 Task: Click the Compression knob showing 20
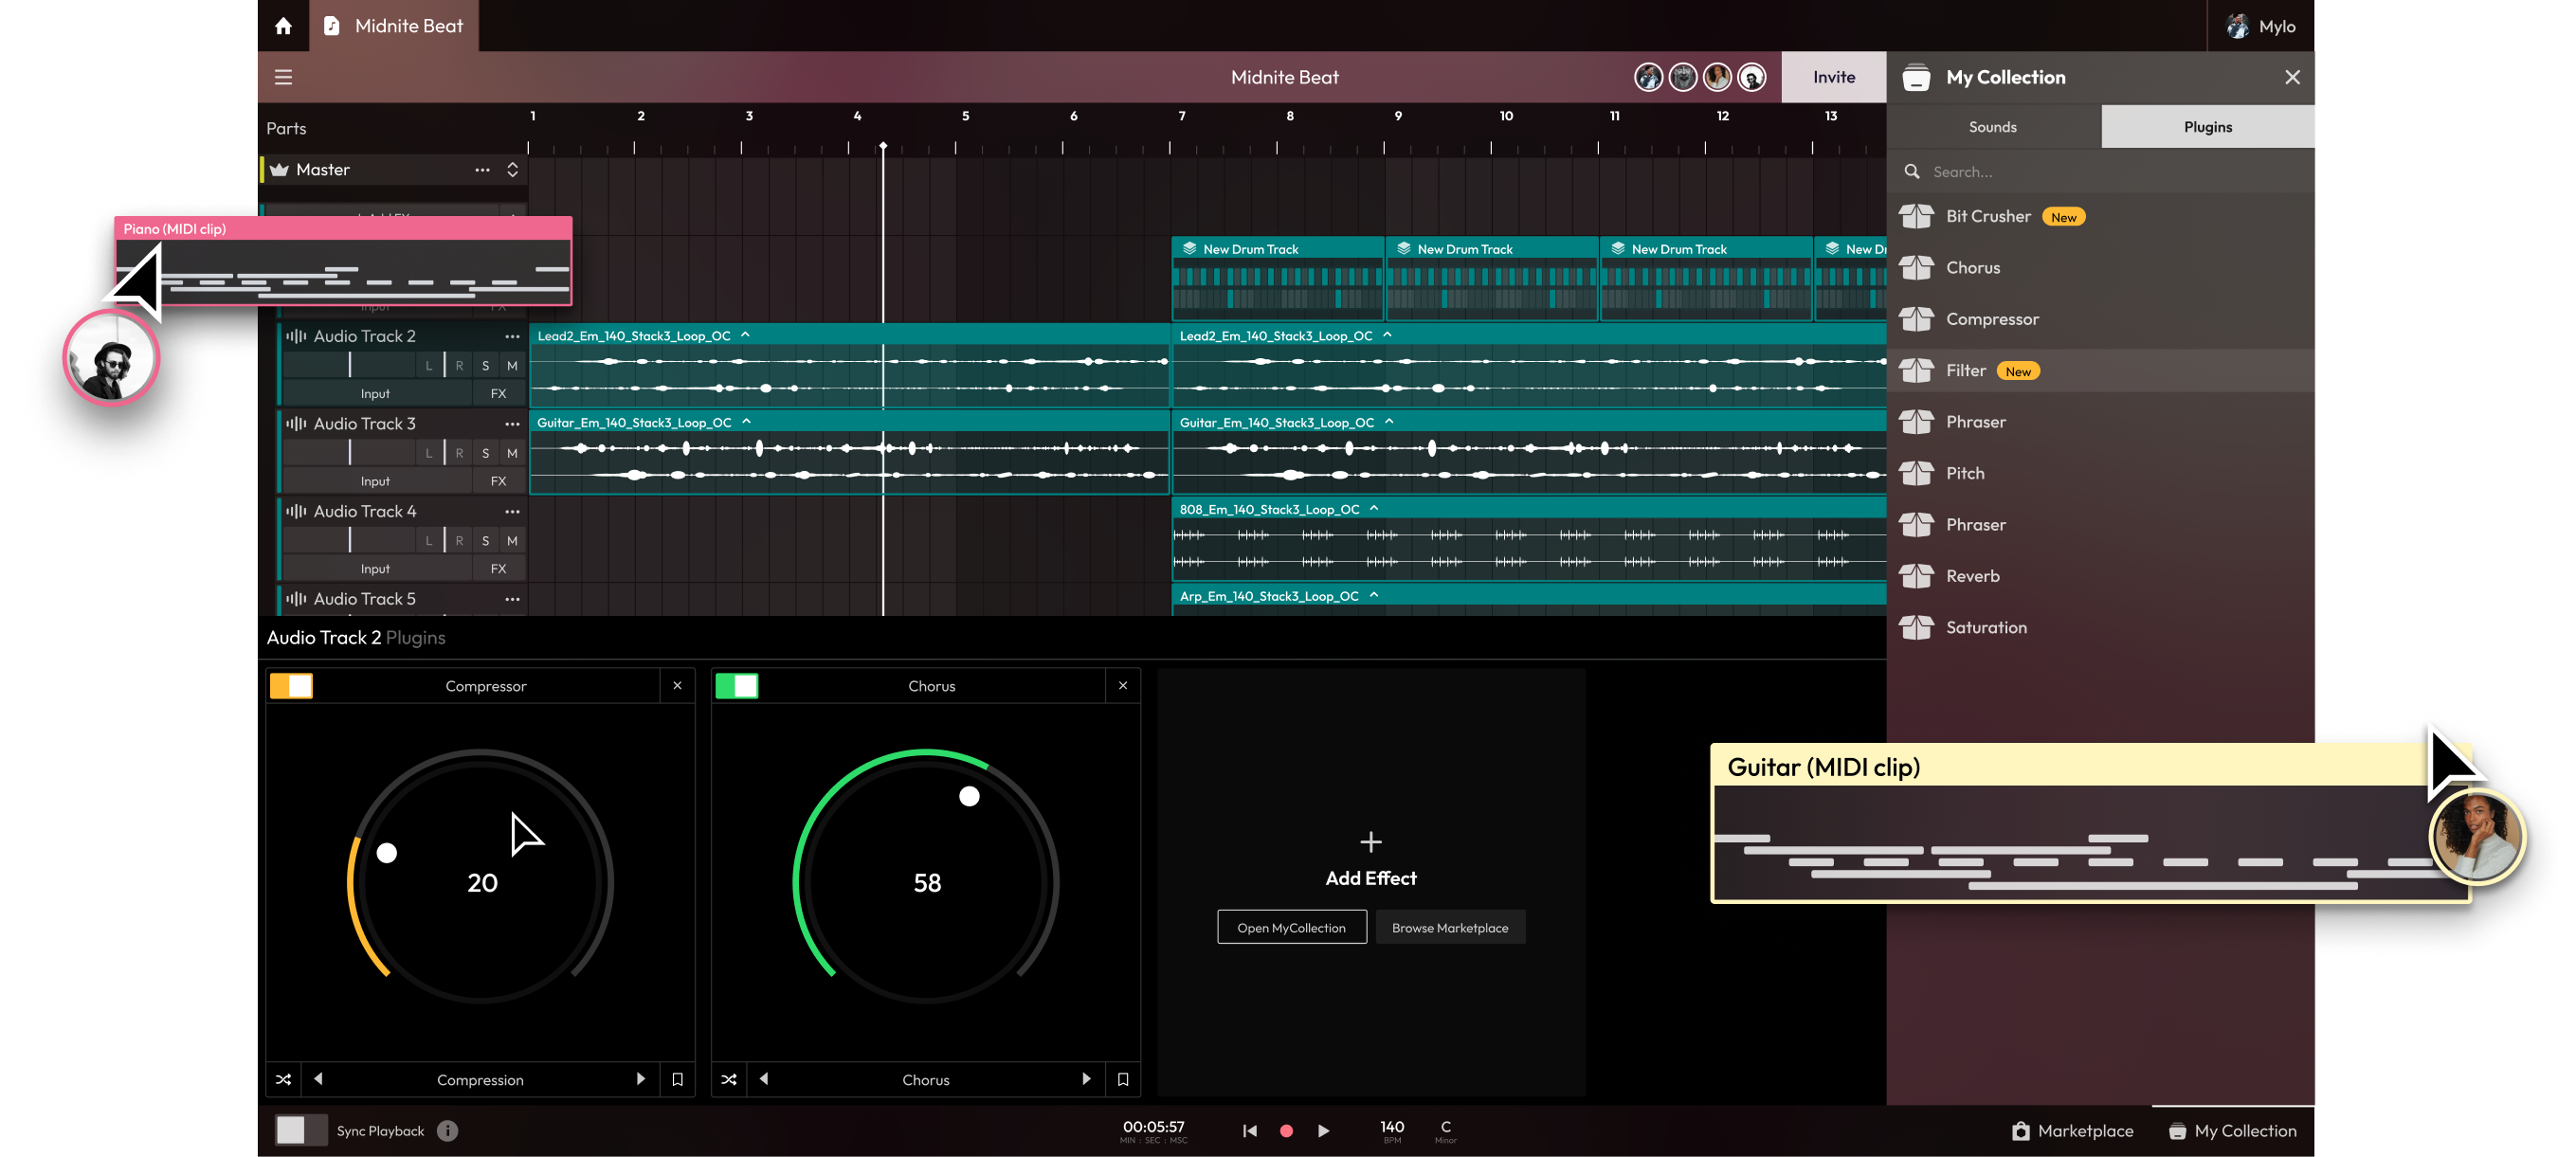tap(482, 882)
